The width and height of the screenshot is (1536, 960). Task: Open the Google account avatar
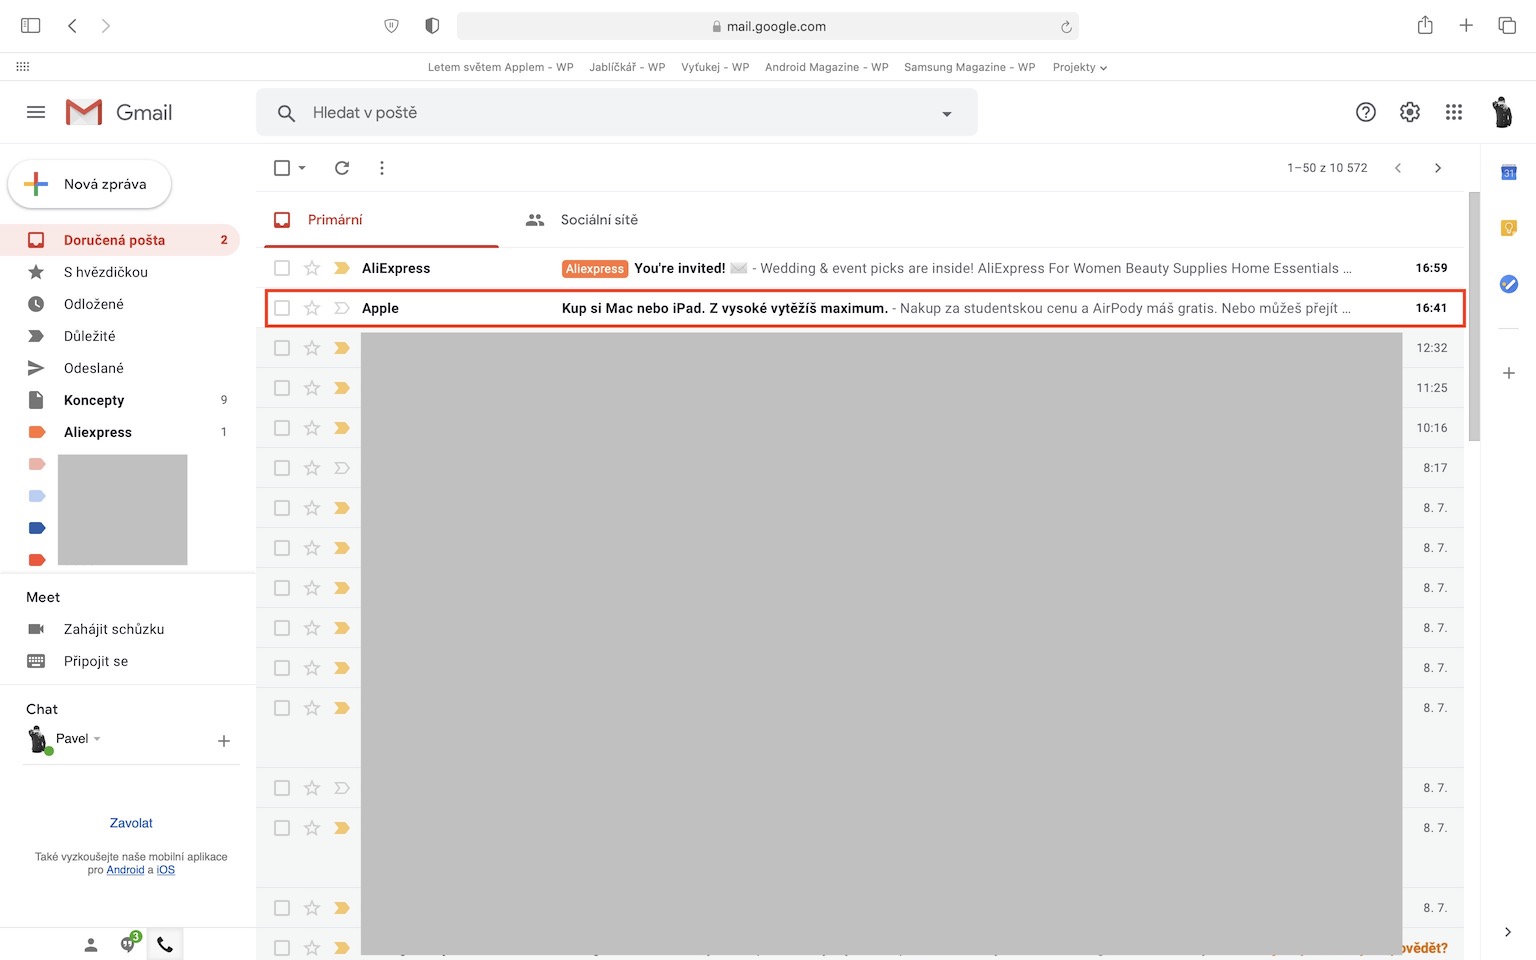coord(1502,112)
